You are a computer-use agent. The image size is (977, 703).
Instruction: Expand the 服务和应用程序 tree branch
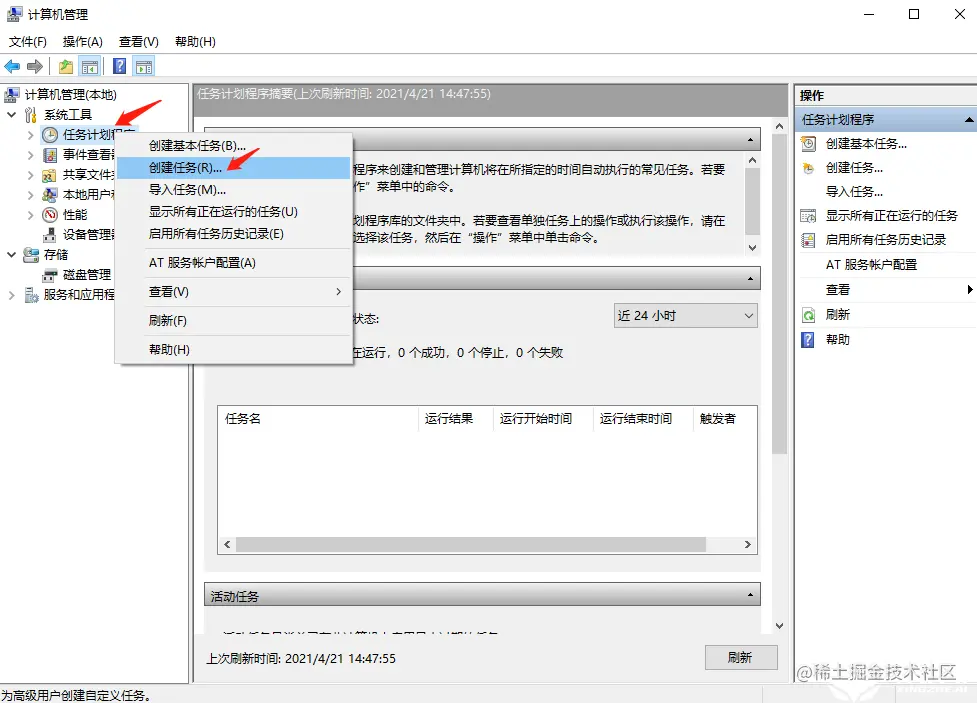coord(12,294)
